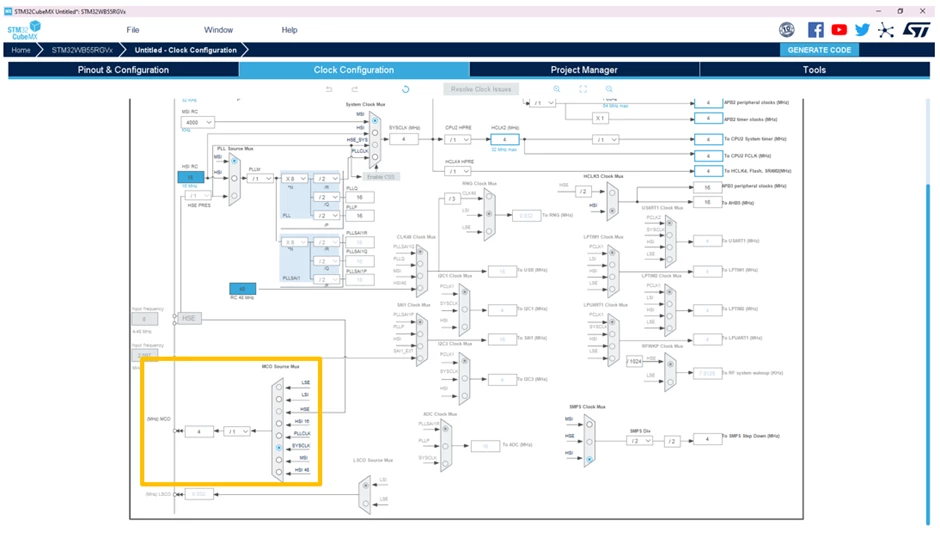Click the ST community network icon
940x538 pixels.
point(885,30)
